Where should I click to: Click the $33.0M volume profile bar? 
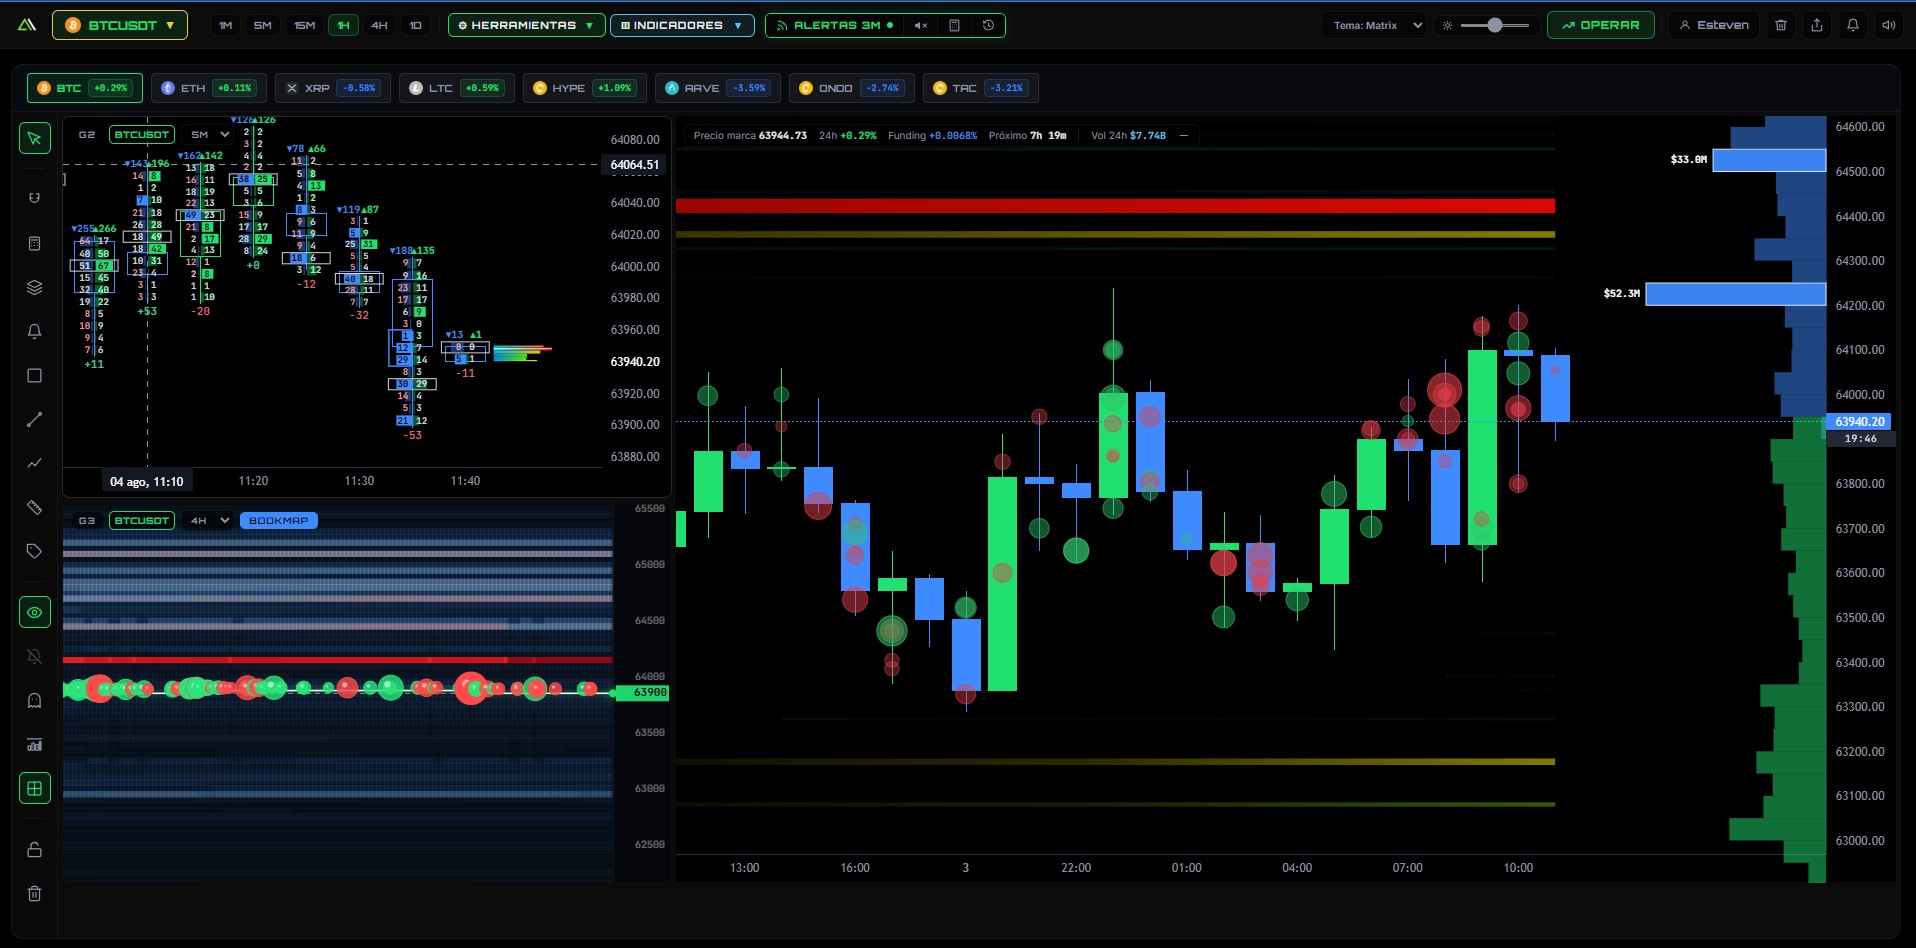(1769, 160)
